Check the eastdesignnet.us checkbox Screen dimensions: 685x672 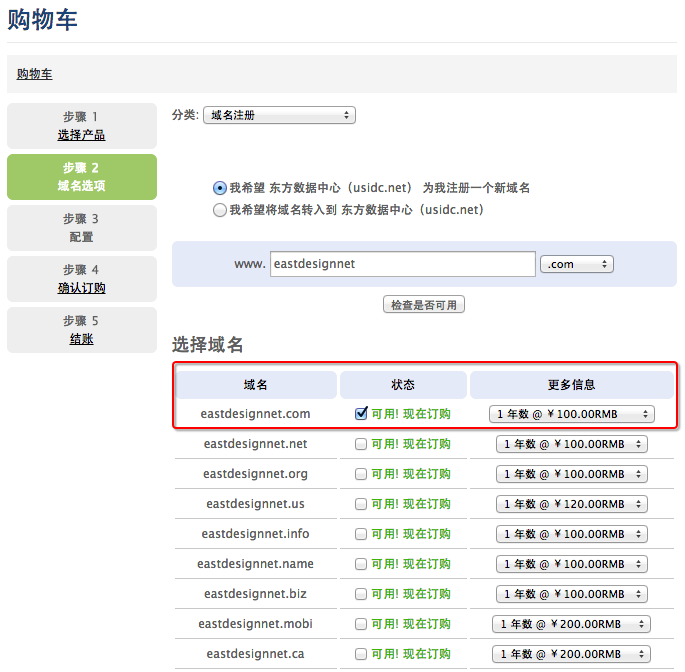[x=361, y=504]
